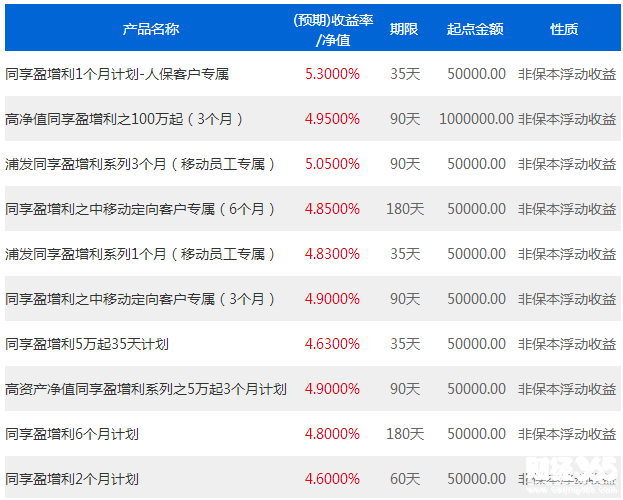Select the 4.6300% yield value
The height and width of the screenshot is (500, 623).
(332, 344)
